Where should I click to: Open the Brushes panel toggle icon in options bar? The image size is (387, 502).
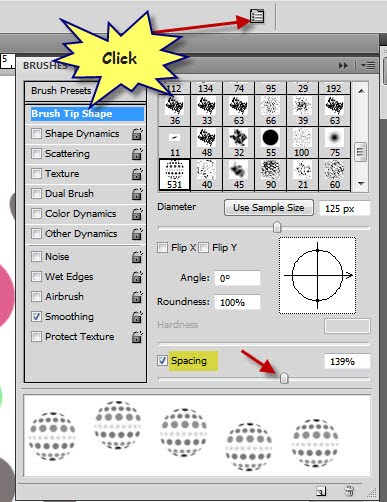(x=257, y=16)
